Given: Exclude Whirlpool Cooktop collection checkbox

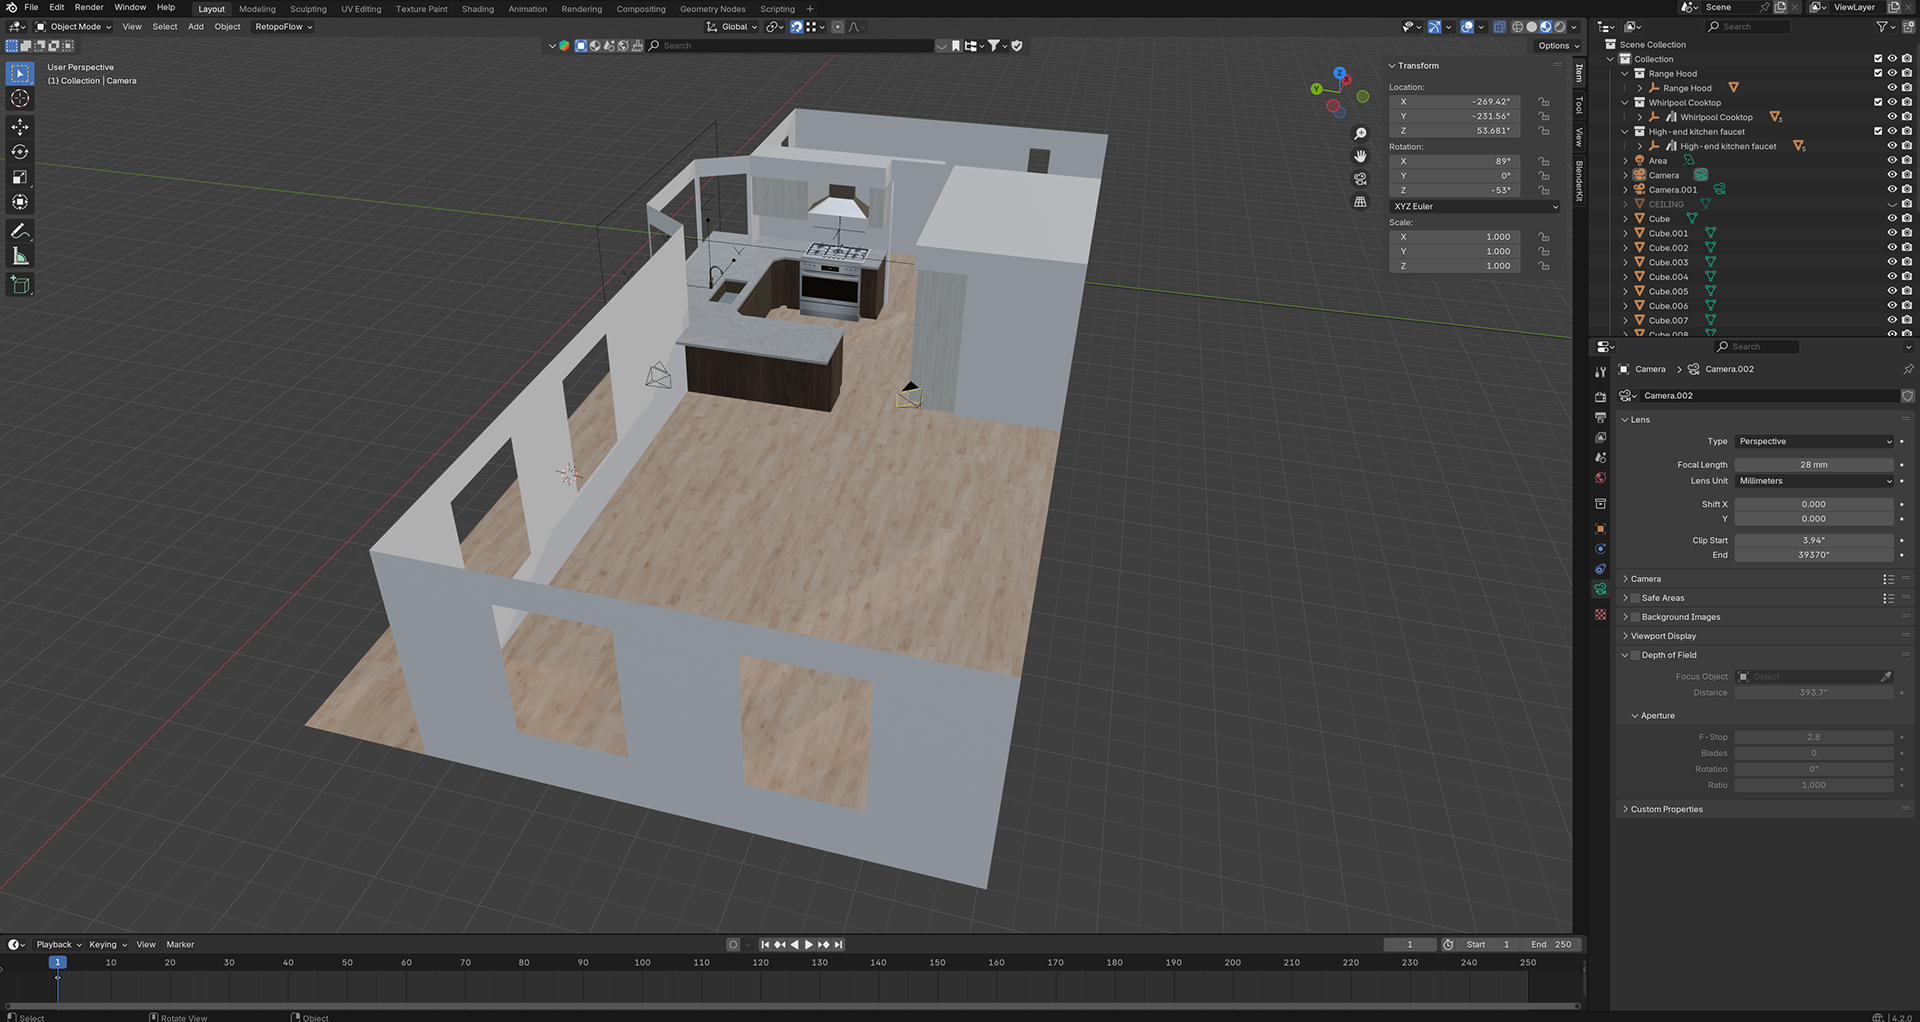Looking at the screenshot, I should click(x=1878, y=102).
